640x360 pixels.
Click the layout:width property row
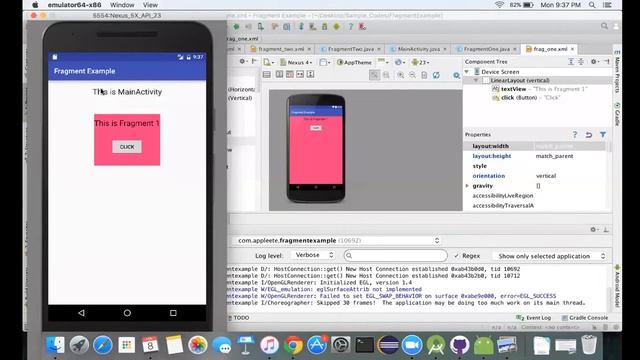tap(535, 146)
